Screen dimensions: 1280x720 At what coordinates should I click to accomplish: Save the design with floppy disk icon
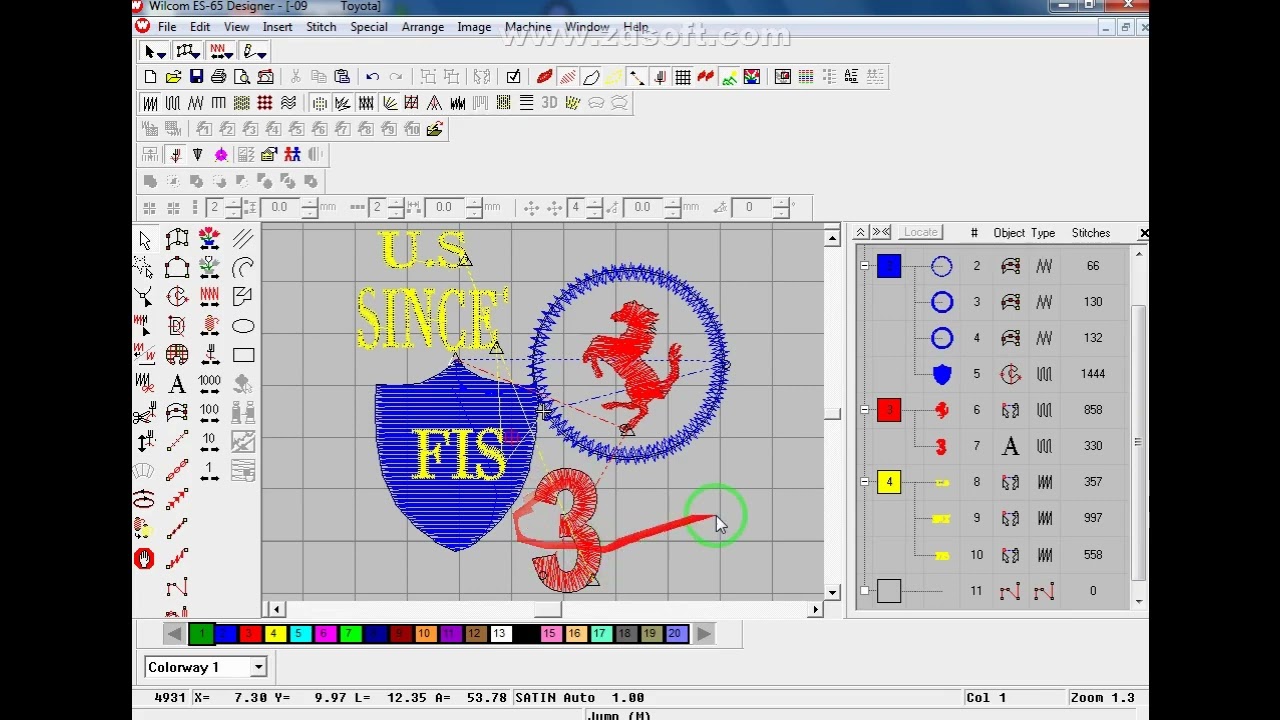[x=196, y=77]
